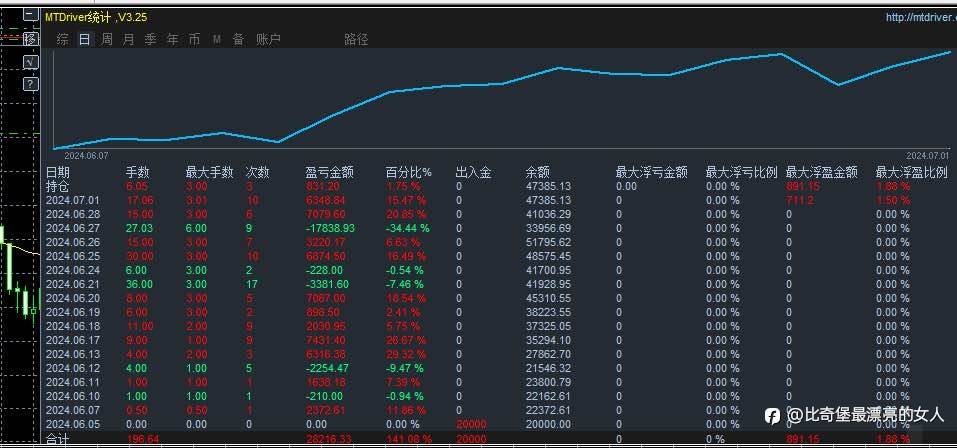Click the loss value -3381.60

(x=328, y=284)
